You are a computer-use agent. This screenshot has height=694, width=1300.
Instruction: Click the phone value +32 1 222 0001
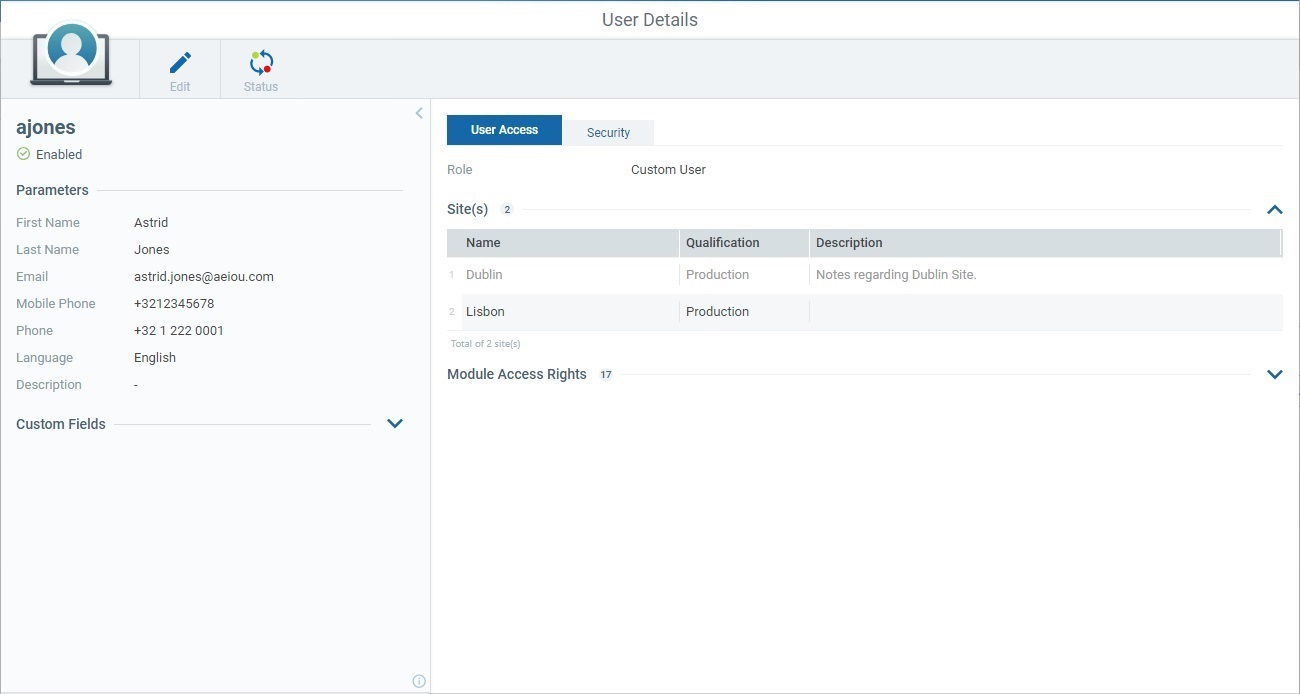179,331
